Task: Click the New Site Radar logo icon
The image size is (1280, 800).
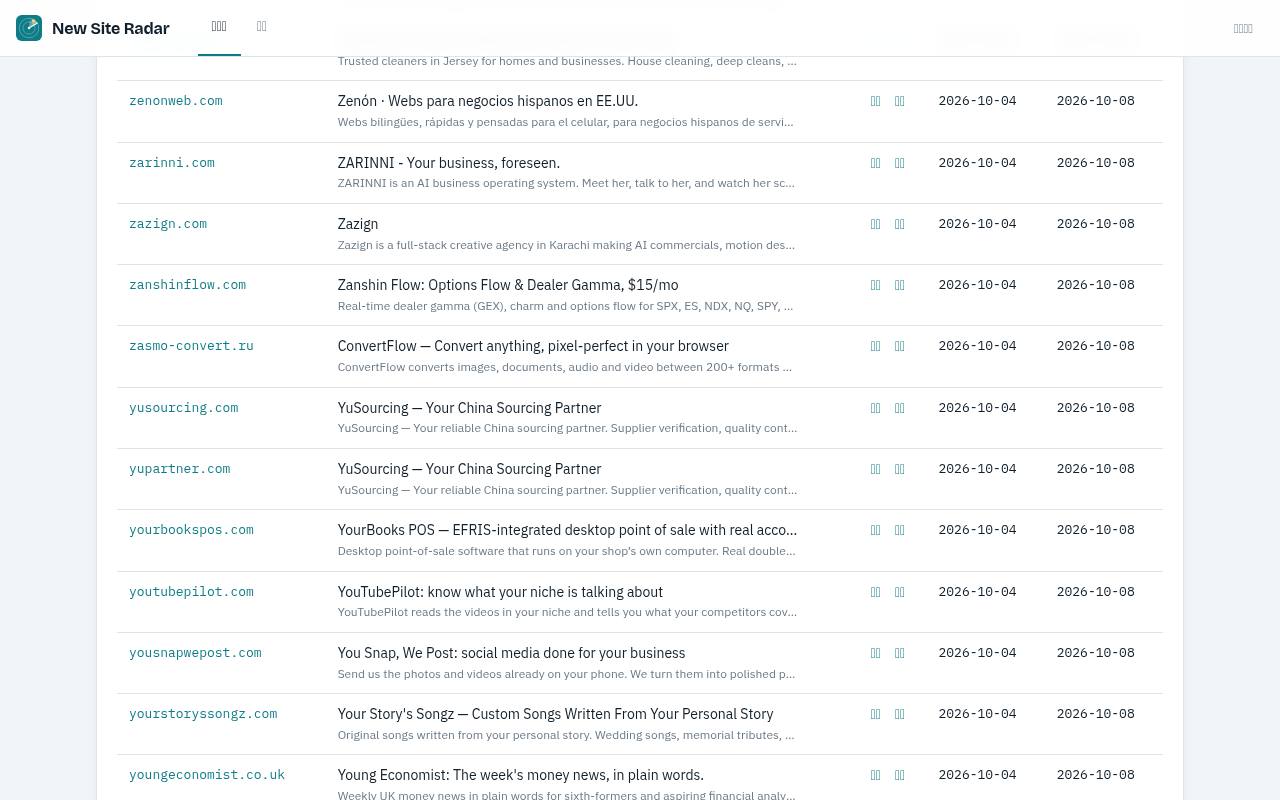Action: click(29, 28)
